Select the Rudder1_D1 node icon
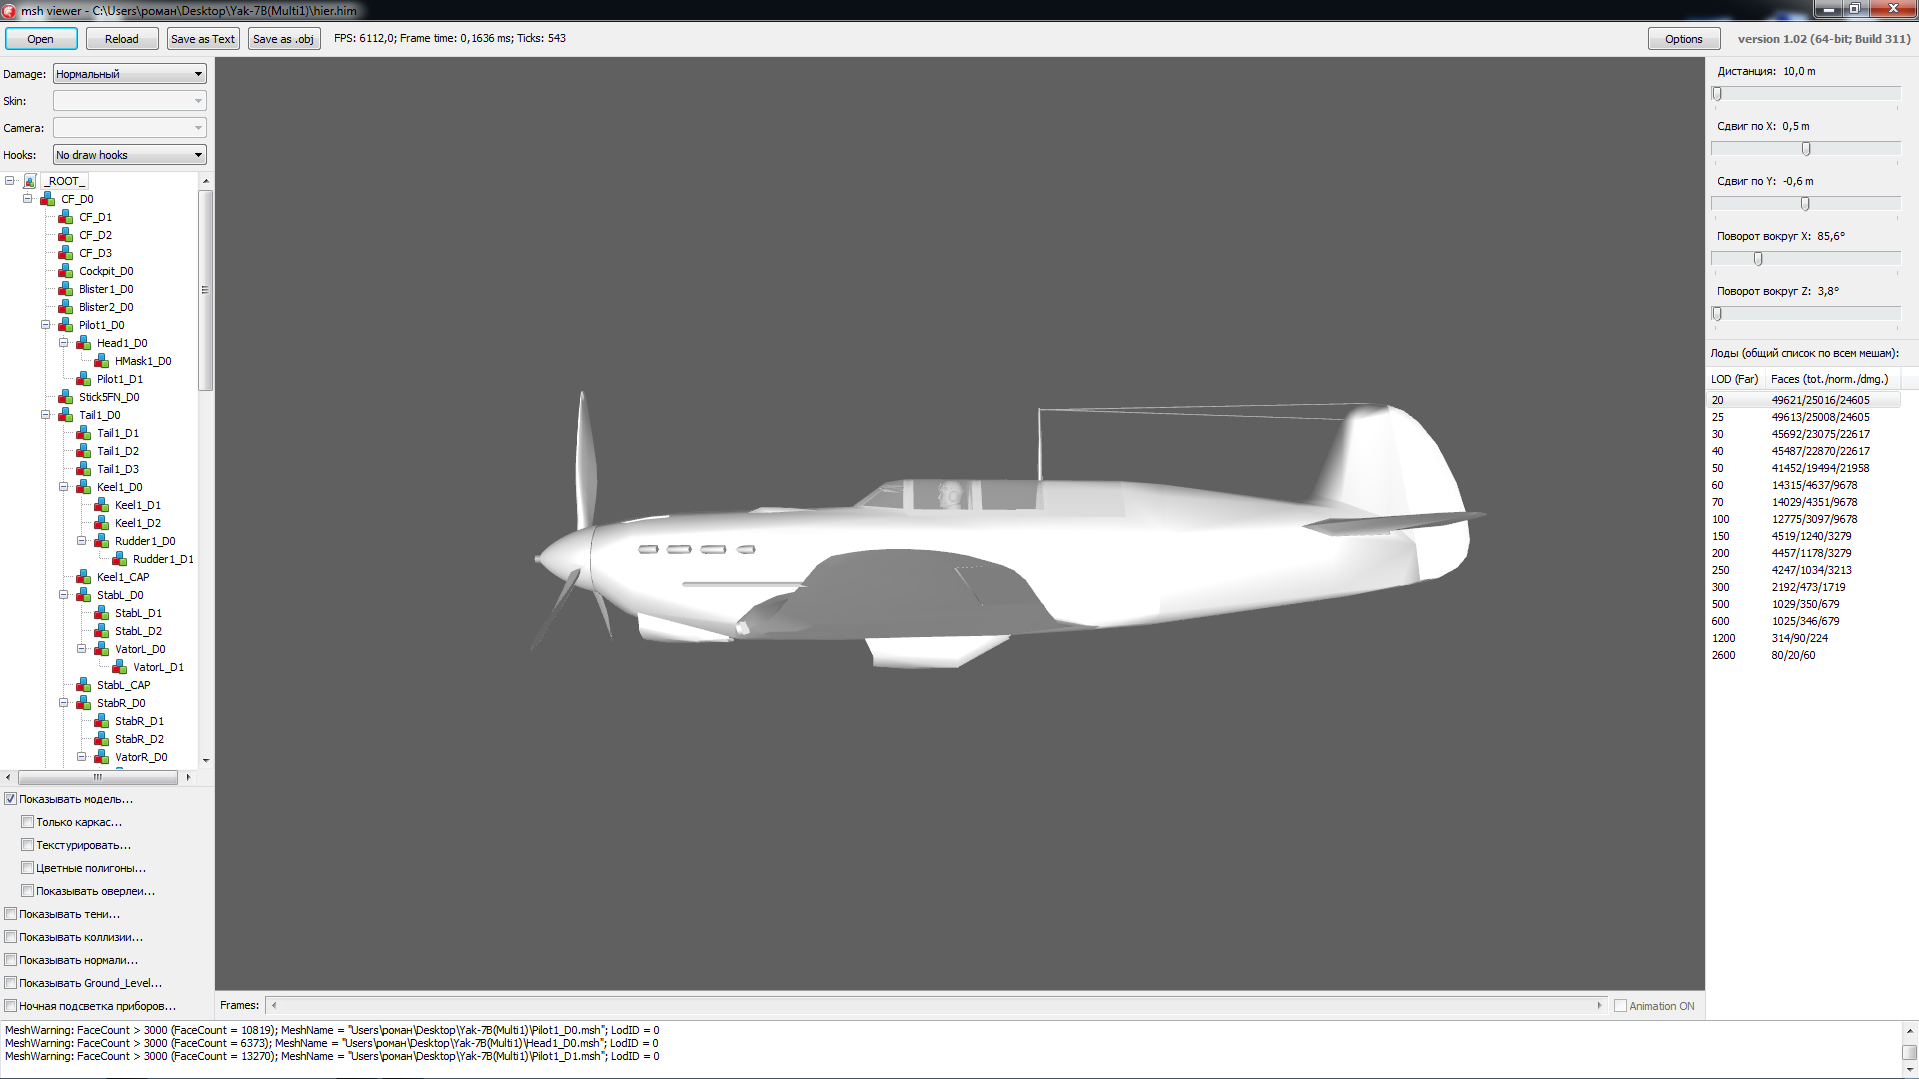The width and height of the screenshot is (1919, 1079). pyautogui.click(x=119, y=559)
